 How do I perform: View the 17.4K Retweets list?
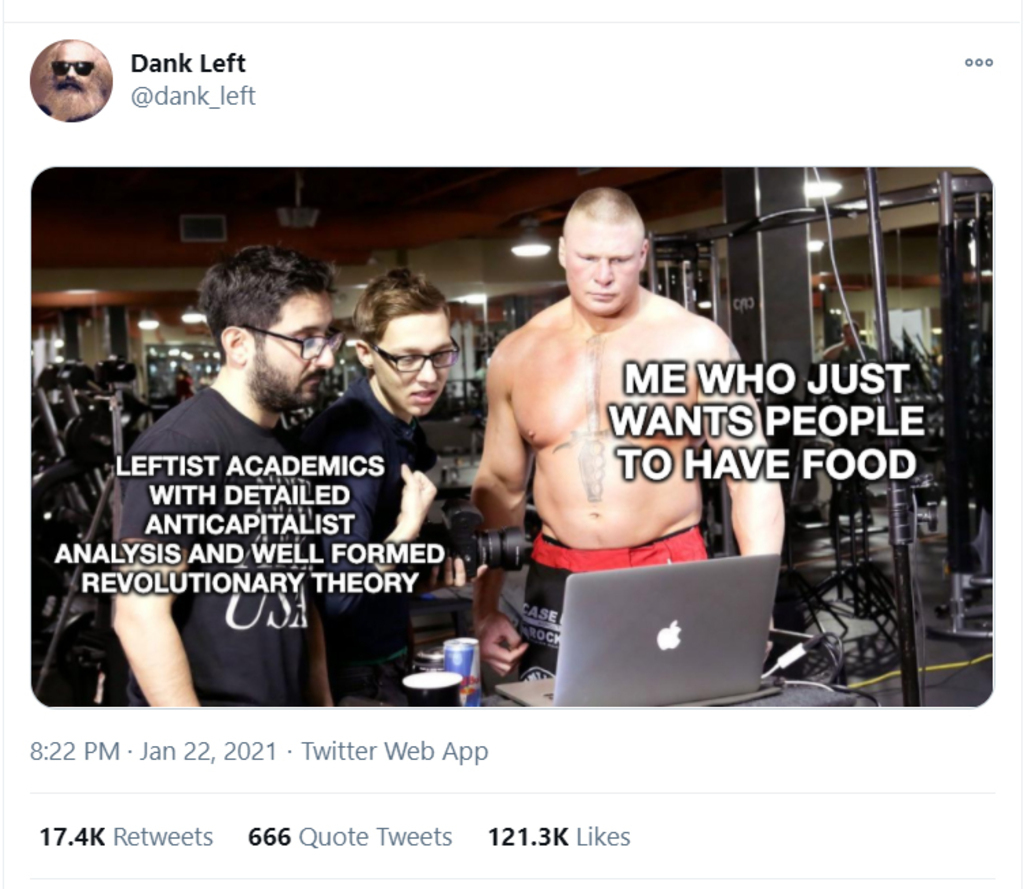coord(126,837)
